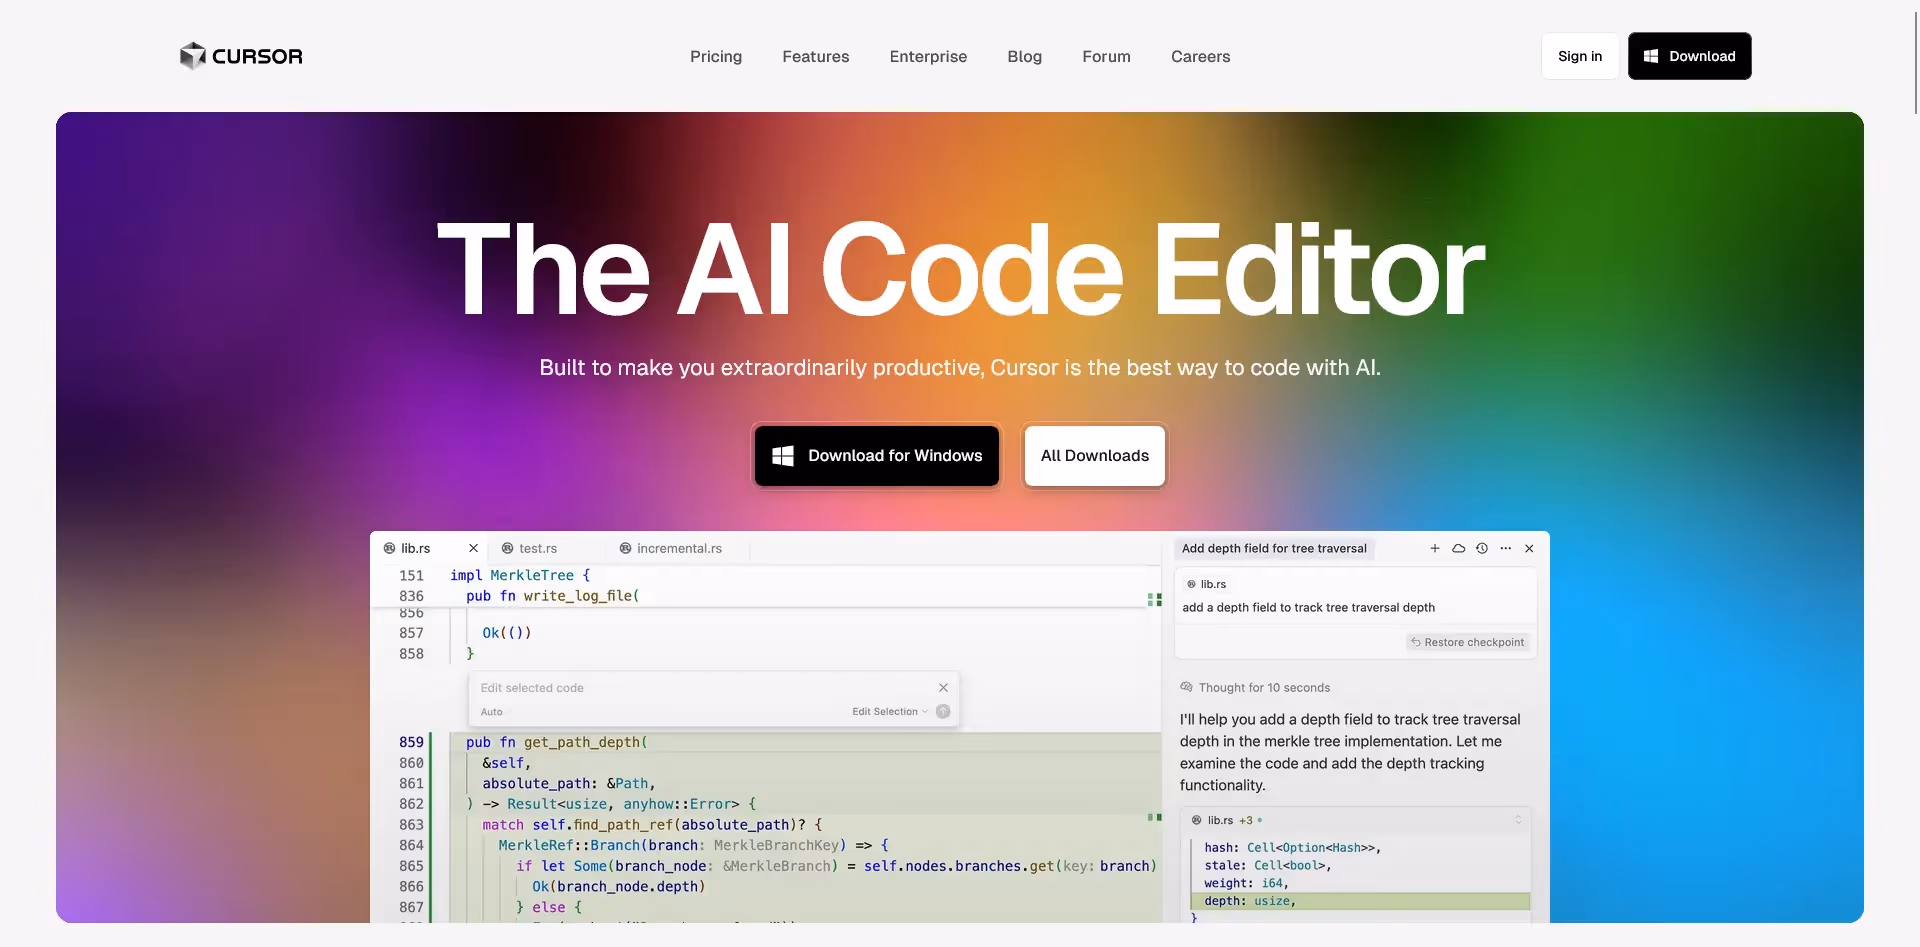
Task: Click the Download for Windows button
Action: point(877,456)
